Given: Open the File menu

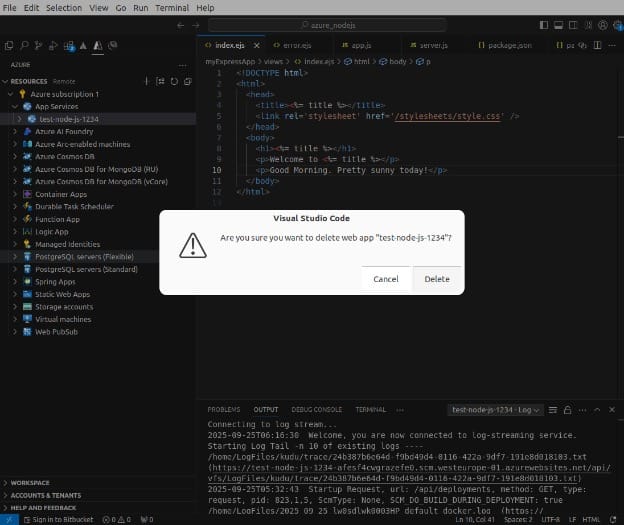Looking at the screenshot, I should click(x=10, y=8).
